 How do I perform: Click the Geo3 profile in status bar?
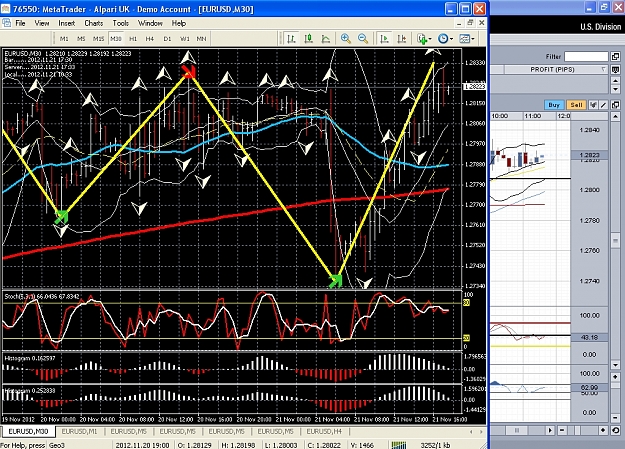pyautogui.click(x=57, y=445)
